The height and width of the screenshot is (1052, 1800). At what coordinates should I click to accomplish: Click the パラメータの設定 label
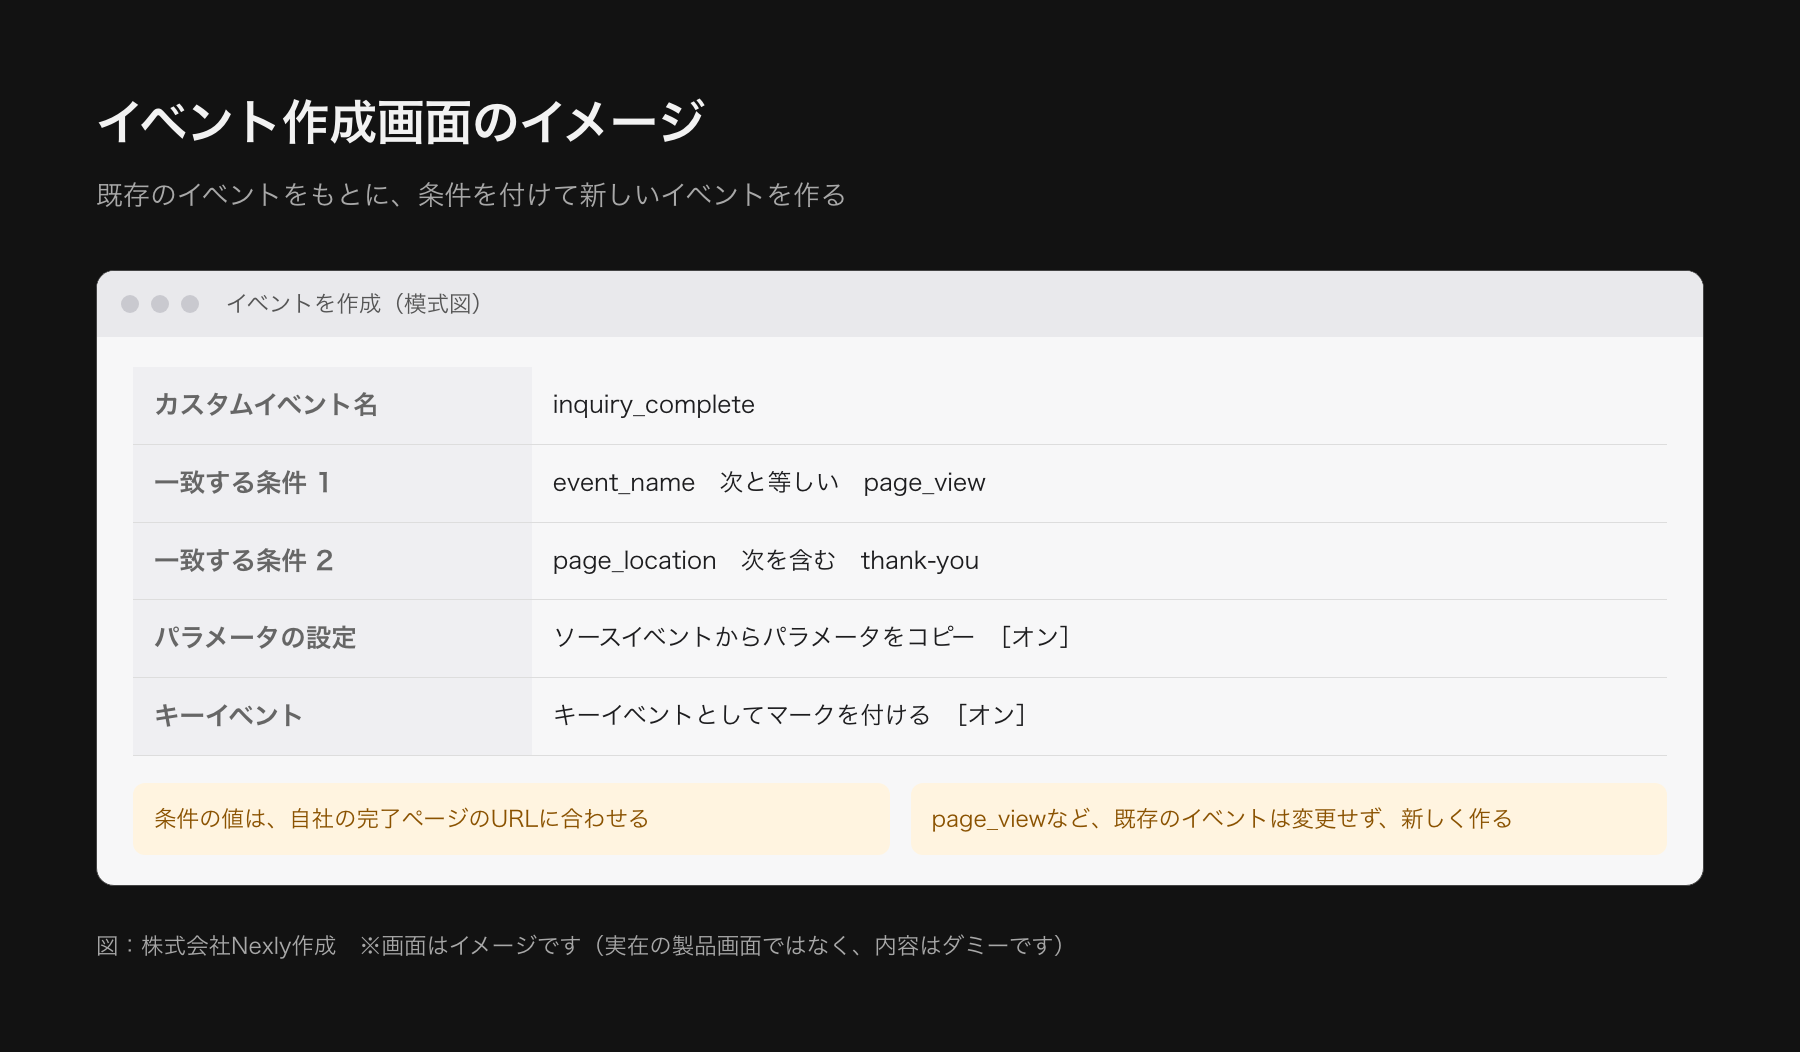(x=255, y=638)
